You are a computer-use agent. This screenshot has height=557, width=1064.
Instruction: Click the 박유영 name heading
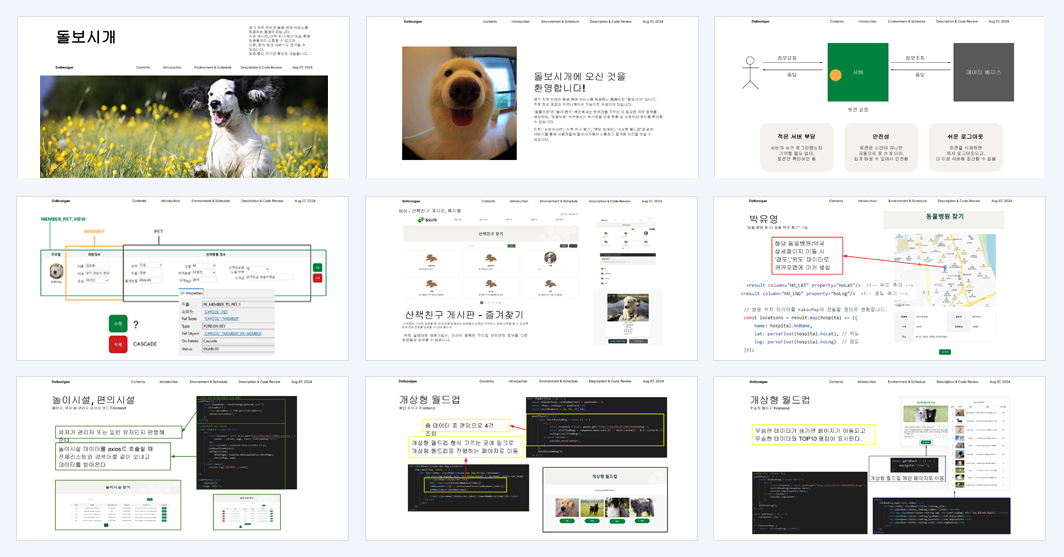[763, 219]
